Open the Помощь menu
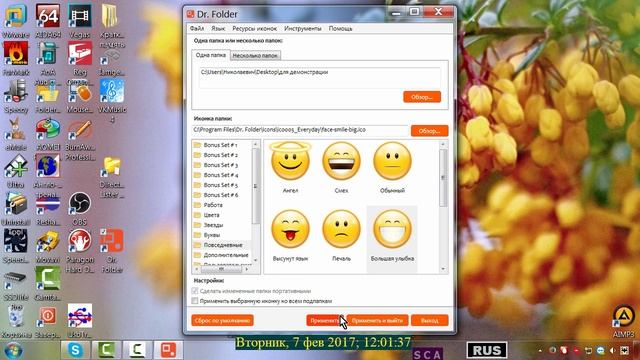This screenshot has height=360, width=640. [340, 29]
